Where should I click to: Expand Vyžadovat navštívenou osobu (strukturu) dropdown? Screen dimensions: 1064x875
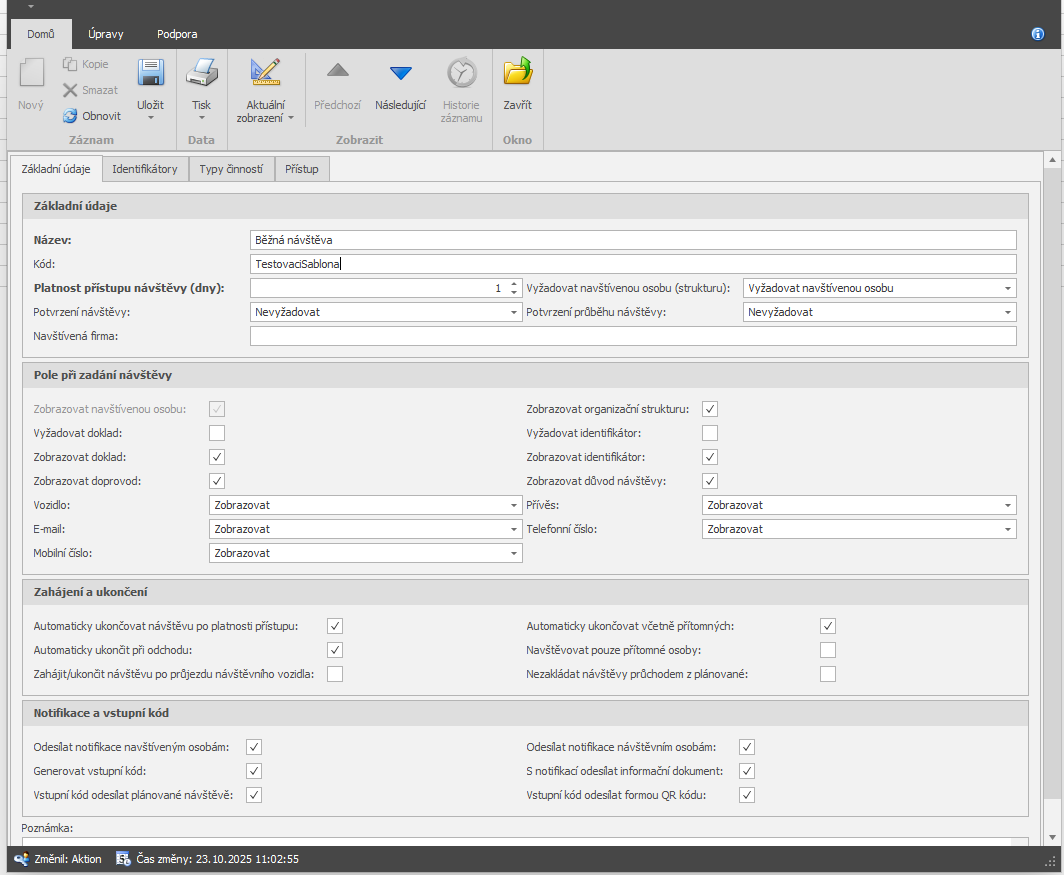coord(1008,288)
